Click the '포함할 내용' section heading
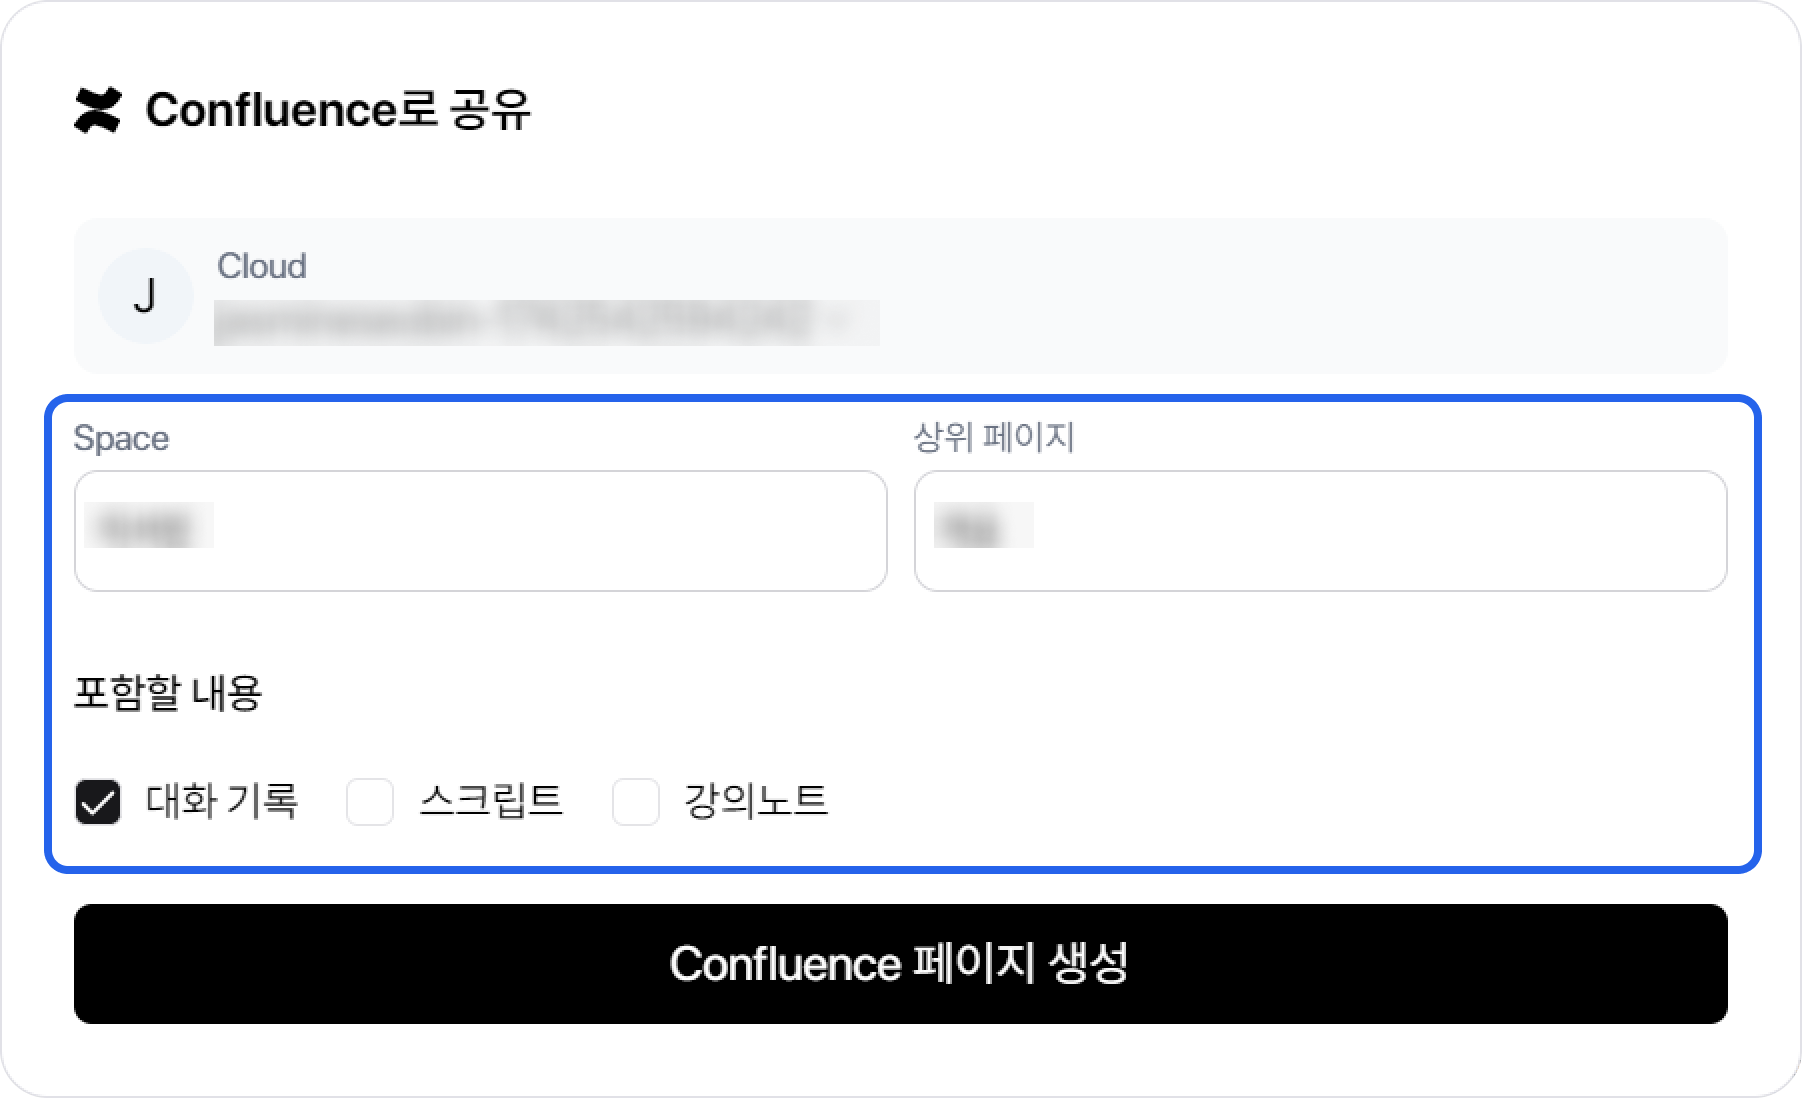Screen dimensions: 1802x1098 coord(168,692)
